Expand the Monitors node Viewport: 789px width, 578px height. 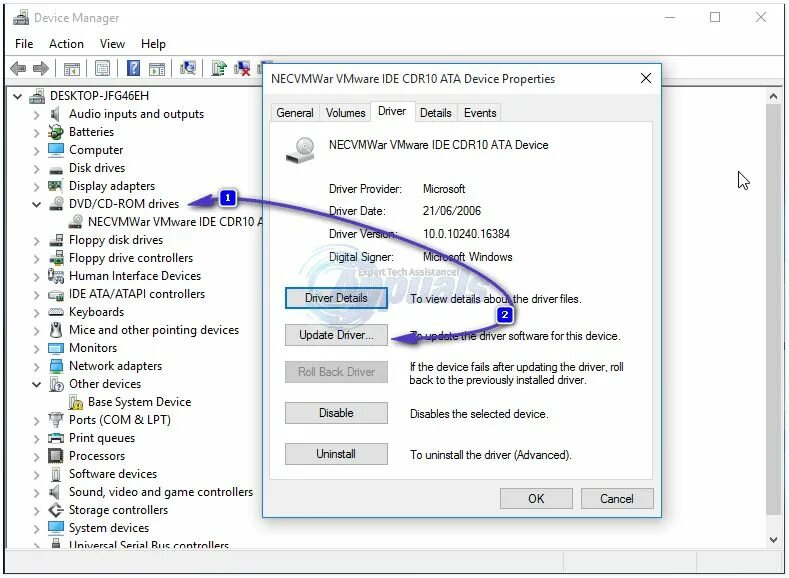pyautogui.click(x=36, y=349)
